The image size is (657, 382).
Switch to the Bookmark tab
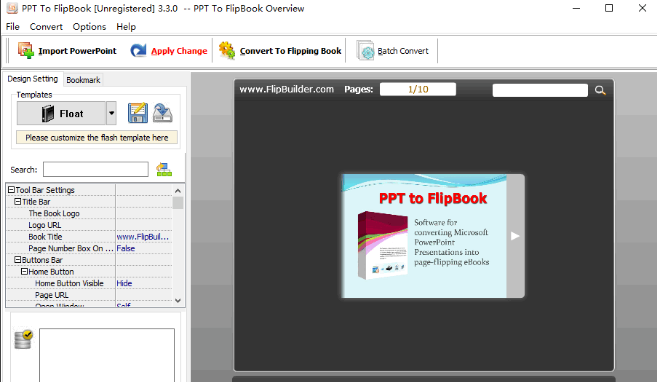pos(83,80)
